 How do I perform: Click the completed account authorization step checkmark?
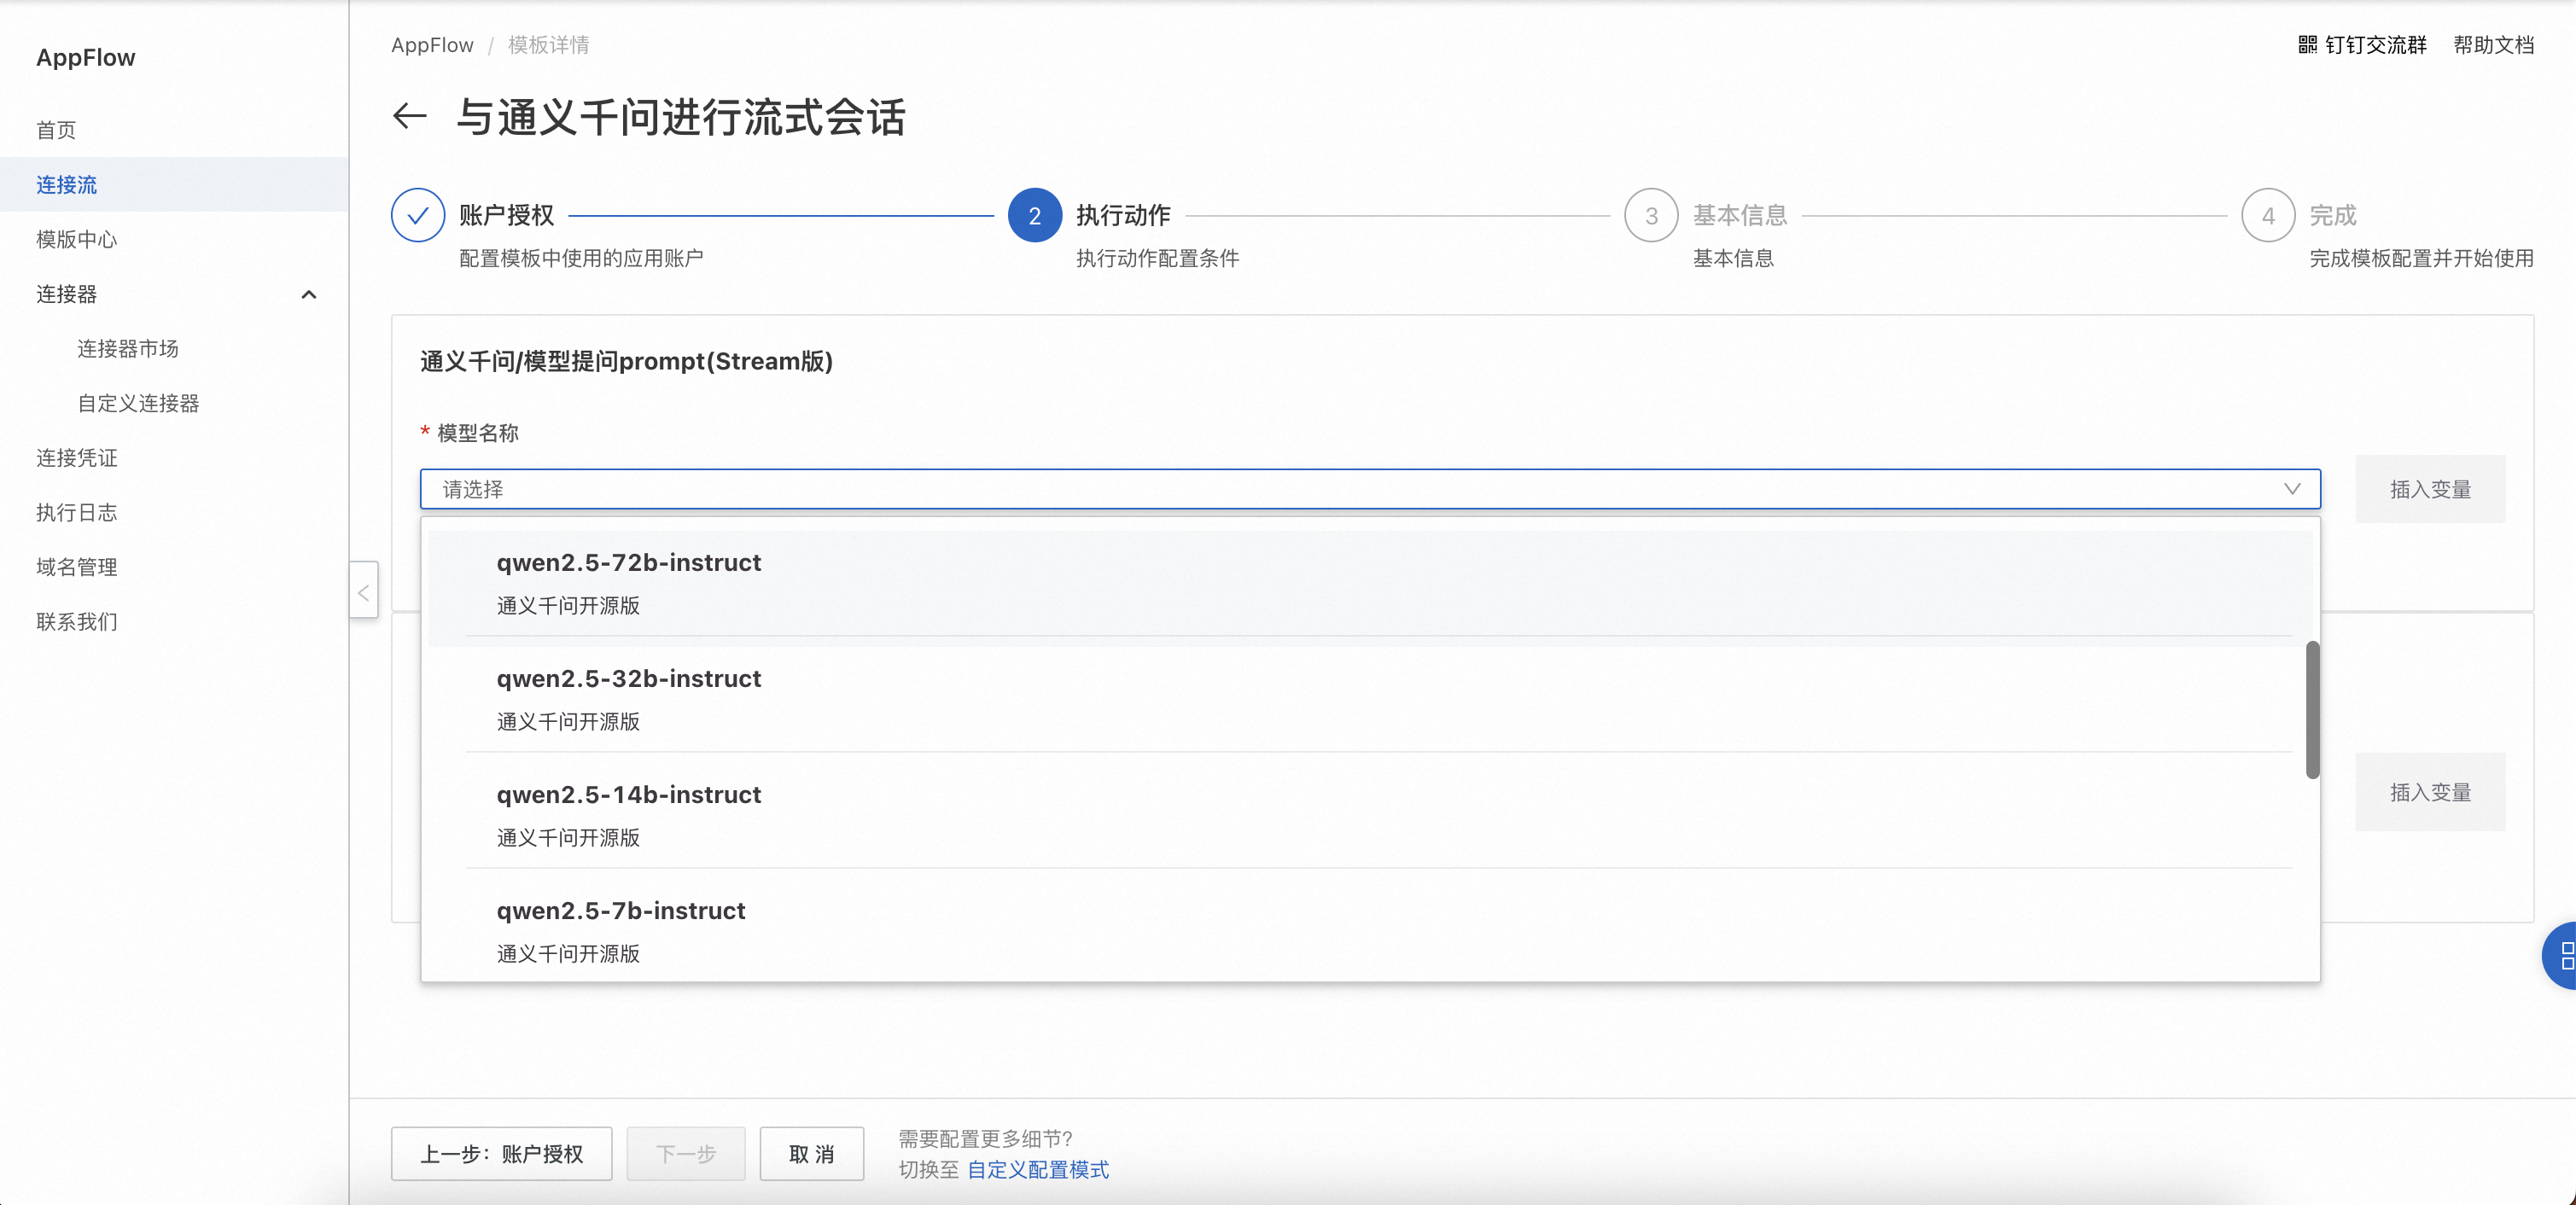click(418, 215)
